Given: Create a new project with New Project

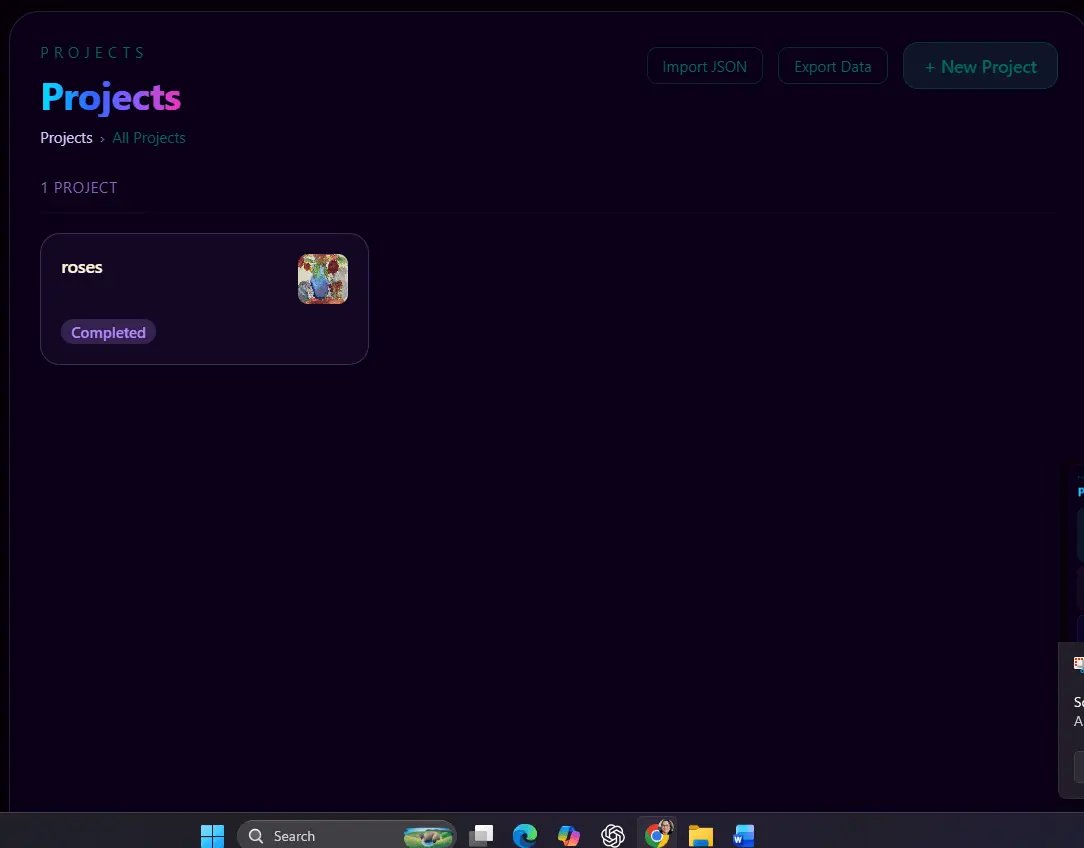Looking at the screenshot, I should pos(980,66).
